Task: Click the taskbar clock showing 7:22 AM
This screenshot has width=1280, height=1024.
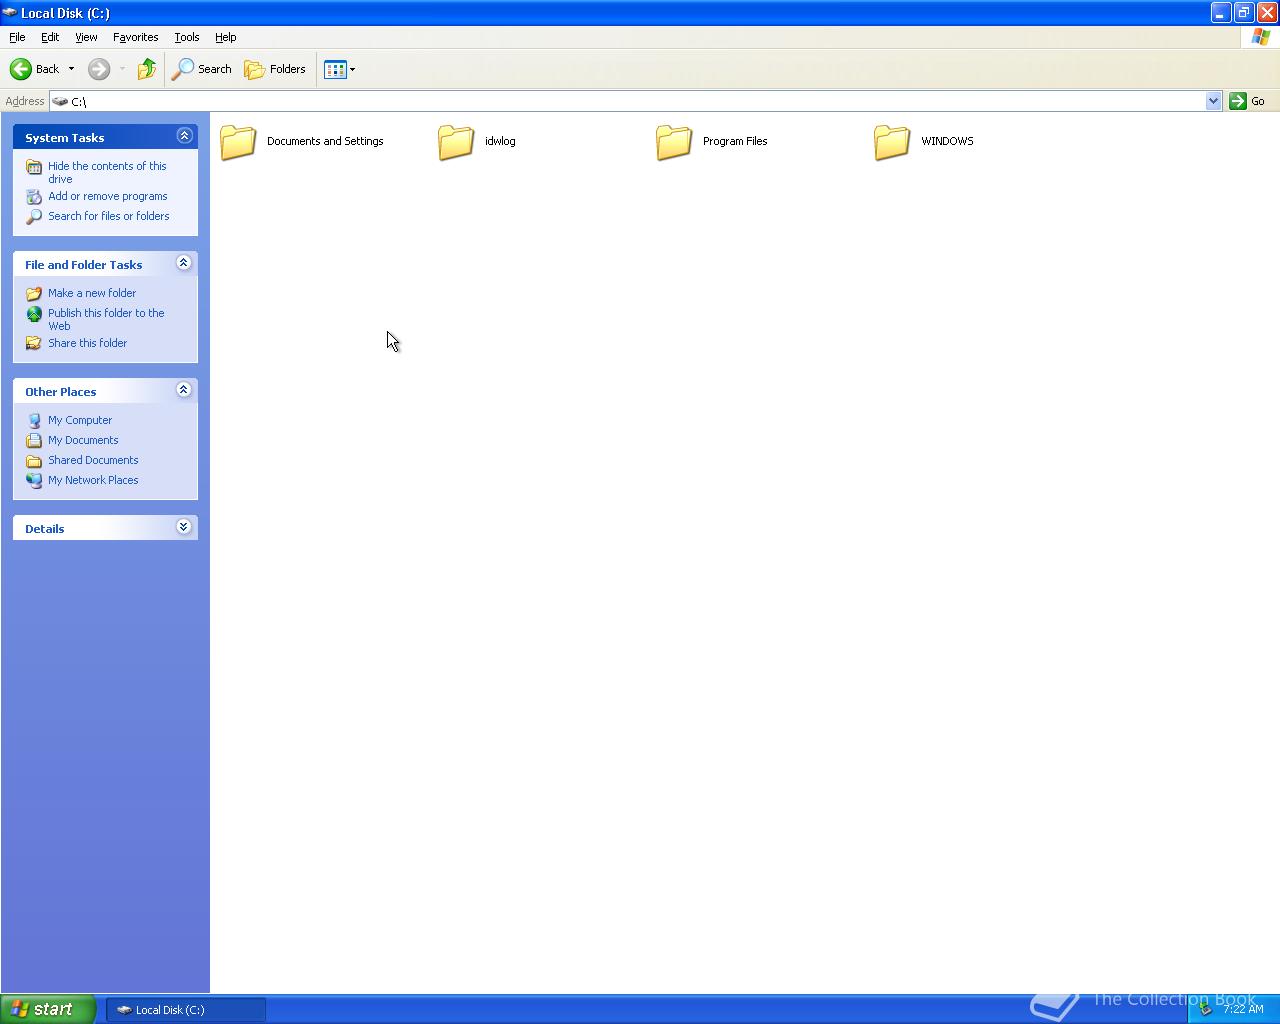Action: point(1243,1009)
